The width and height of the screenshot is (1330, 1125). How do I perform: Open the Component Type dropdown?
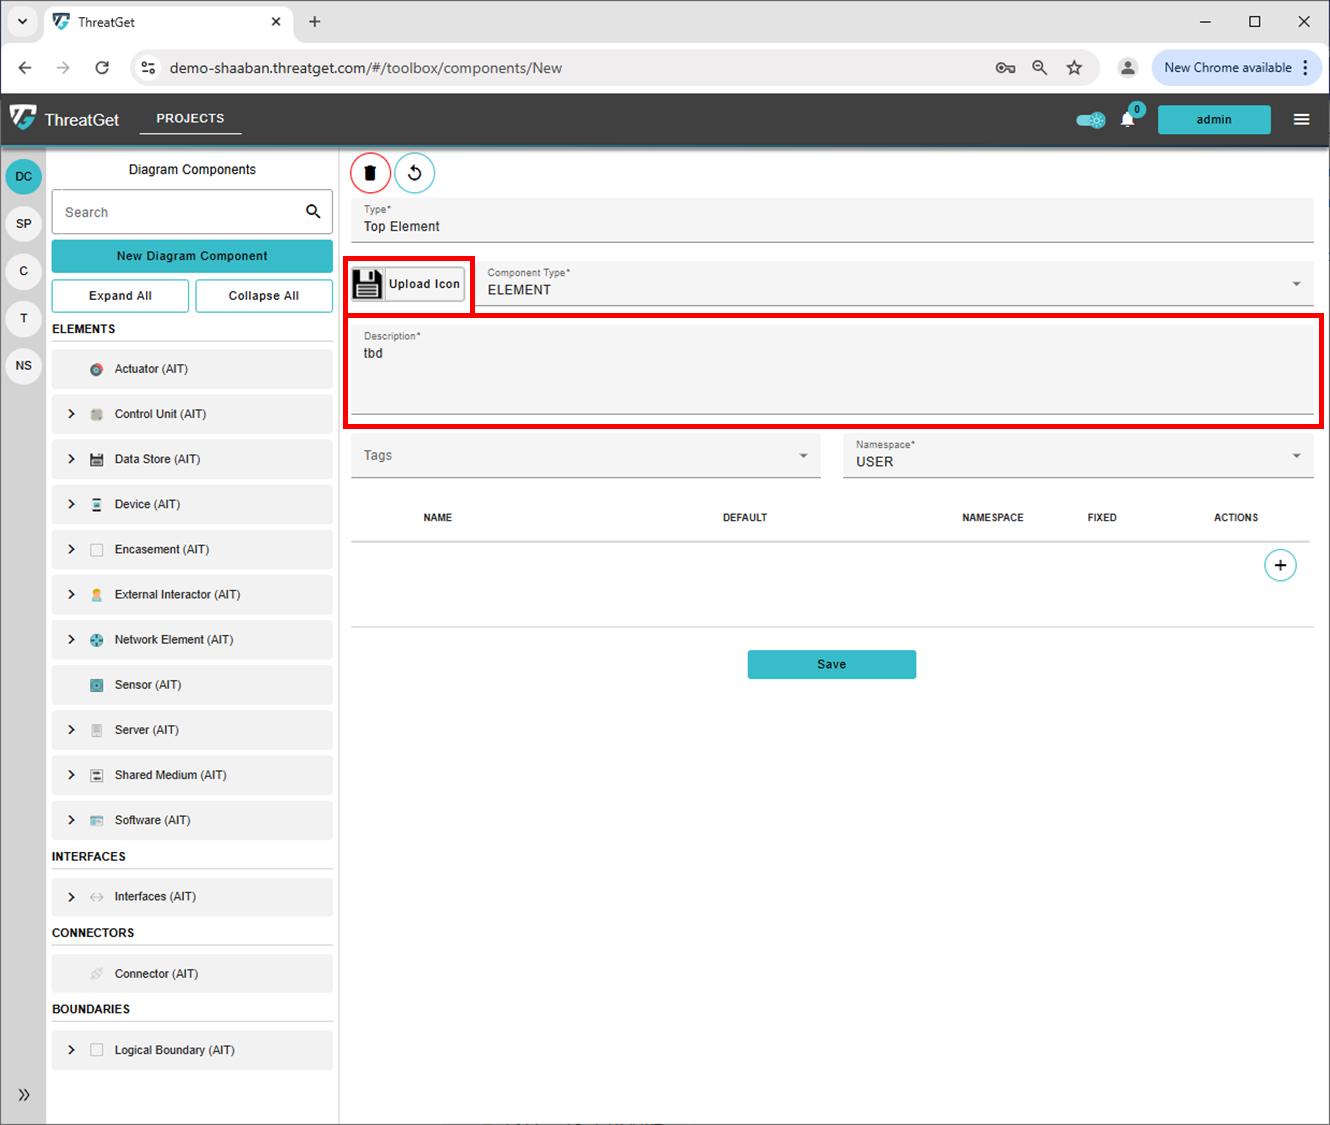pyautogui.click(x=1296, y=284)
